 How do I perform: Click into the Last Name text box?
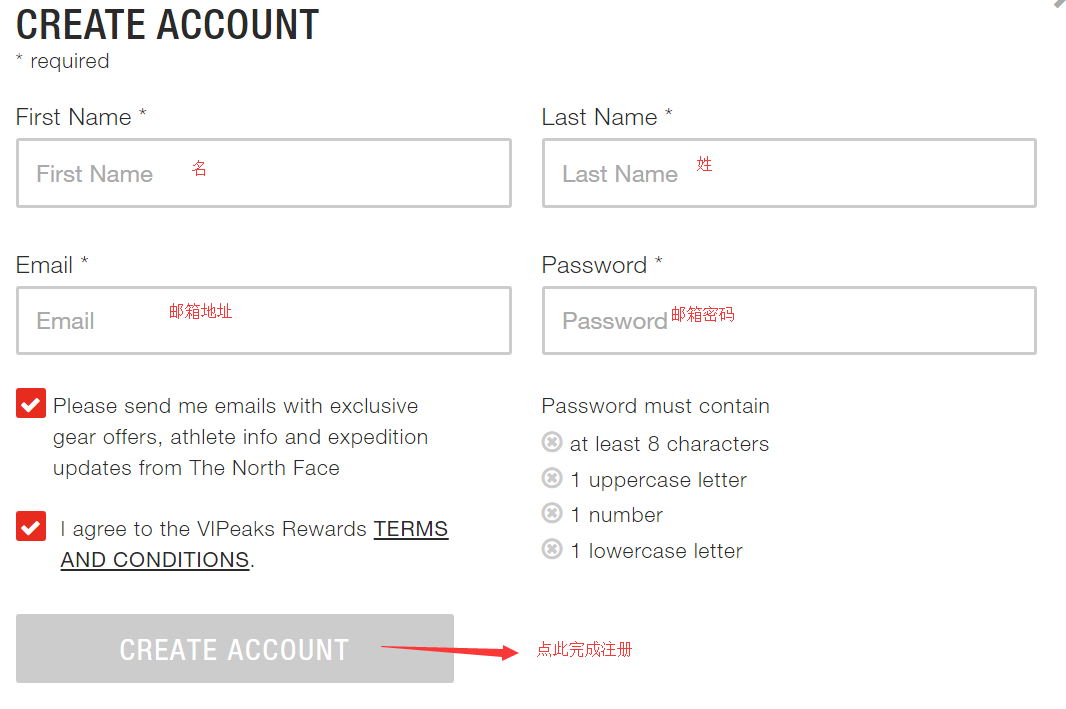click(789, 173)
